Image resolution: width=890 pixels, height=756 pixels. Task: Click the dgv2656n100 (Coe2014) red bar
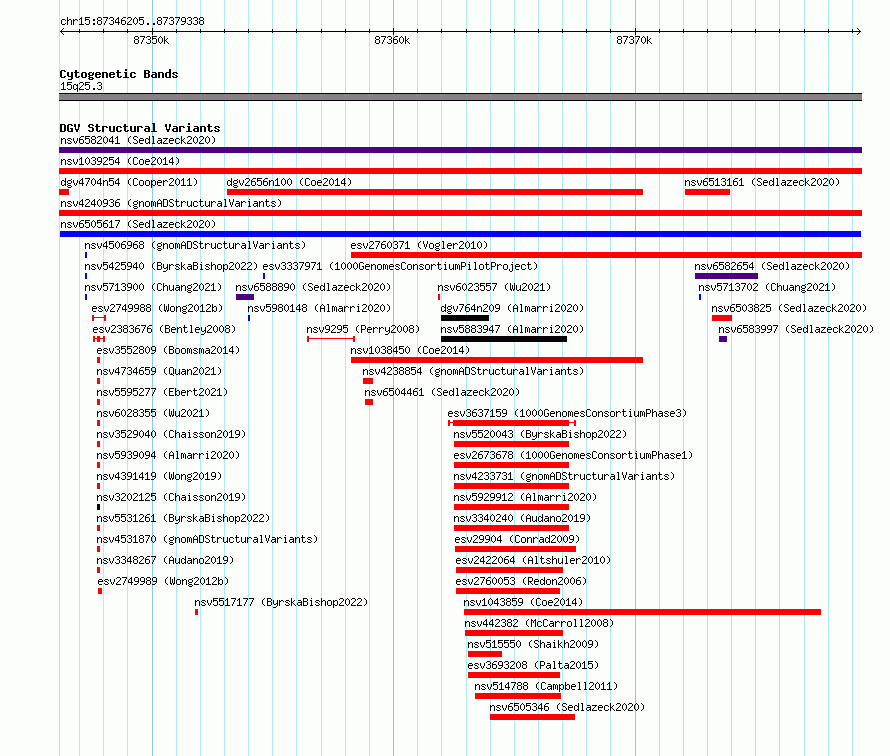click(435, 192)
